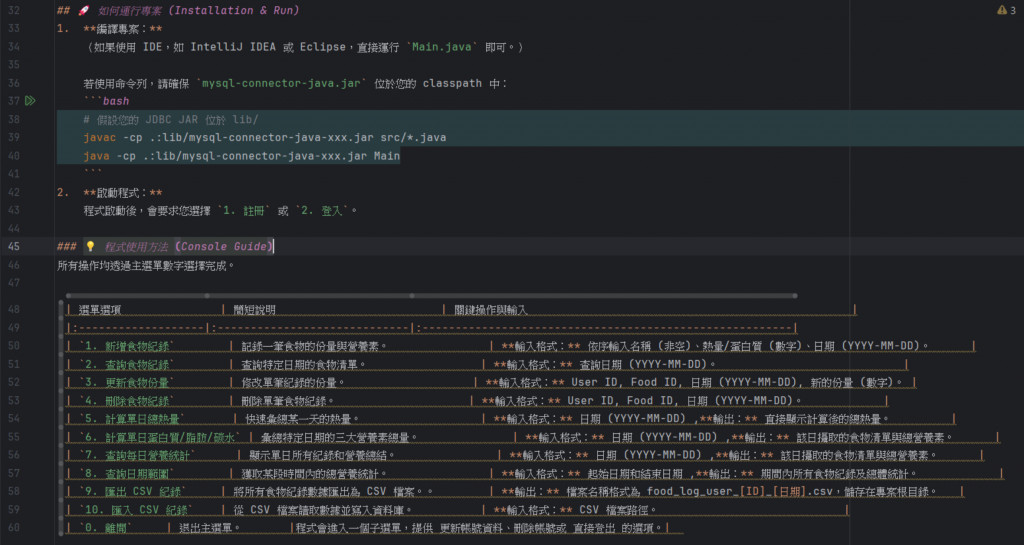
Task: Click the '選單選項' table header
Action: tap(100, 310)
